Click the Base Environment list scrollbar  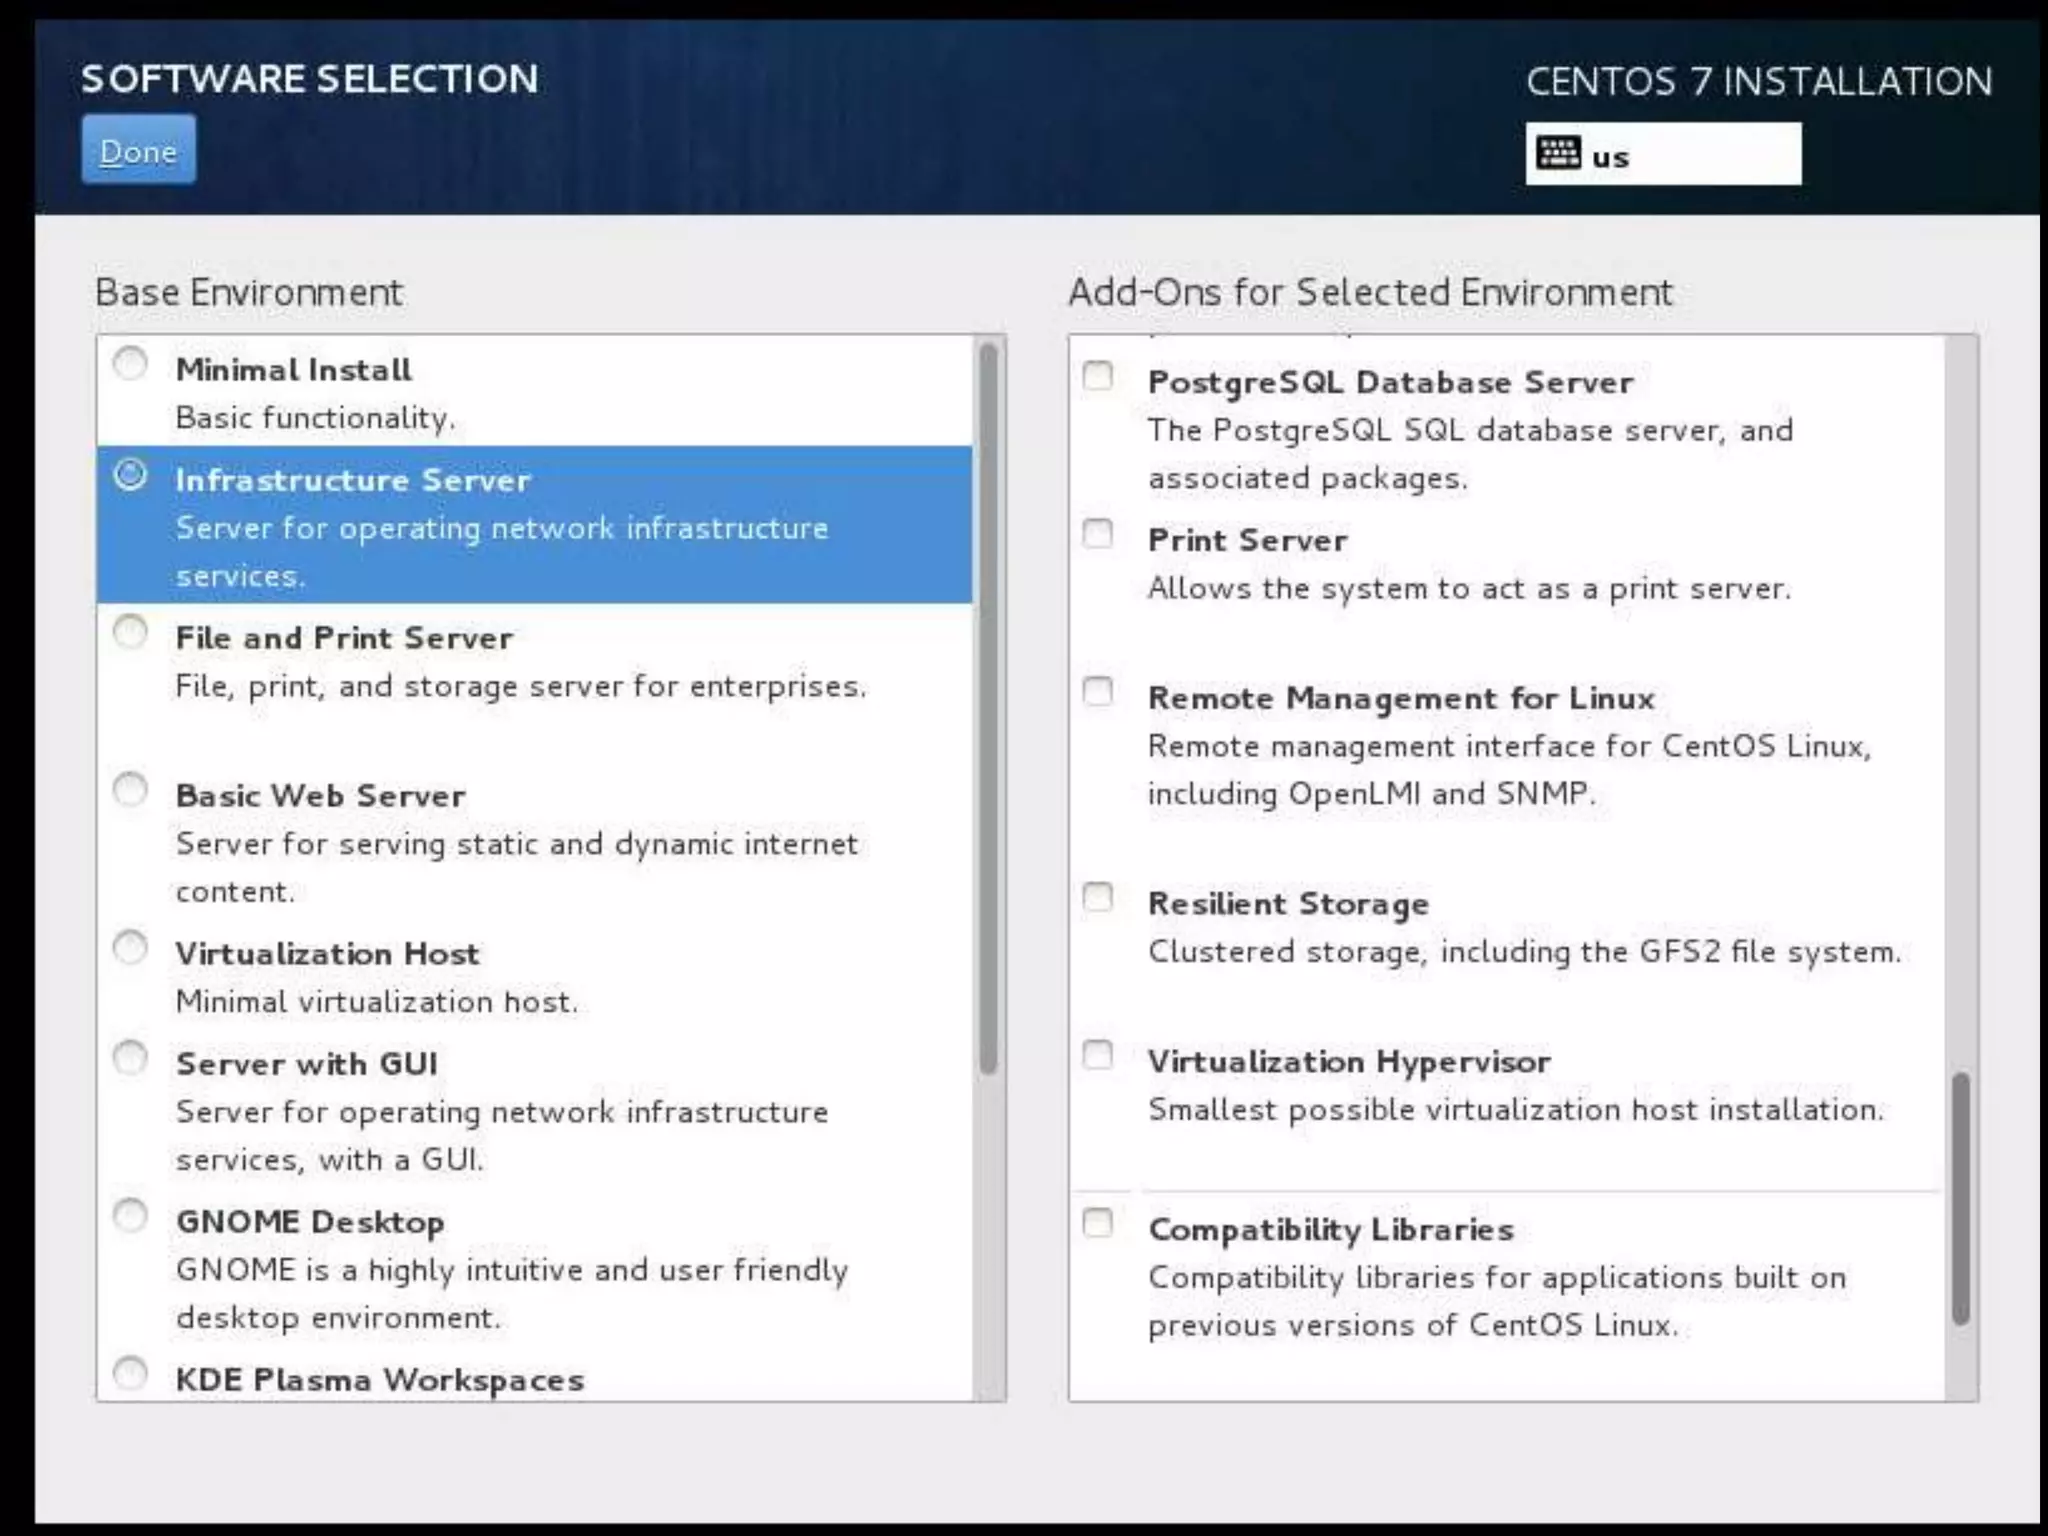[x=988, y=710]
